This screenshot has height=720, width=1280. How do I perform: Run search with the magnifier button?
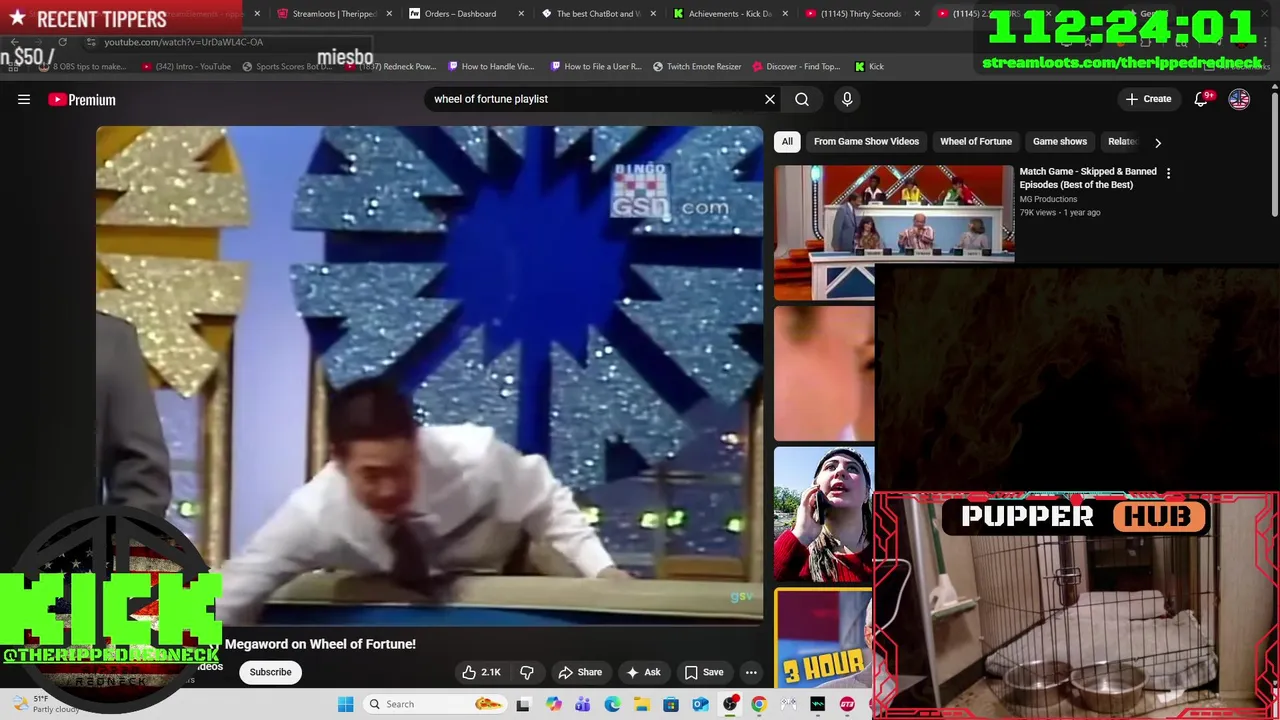click(802, 99)
